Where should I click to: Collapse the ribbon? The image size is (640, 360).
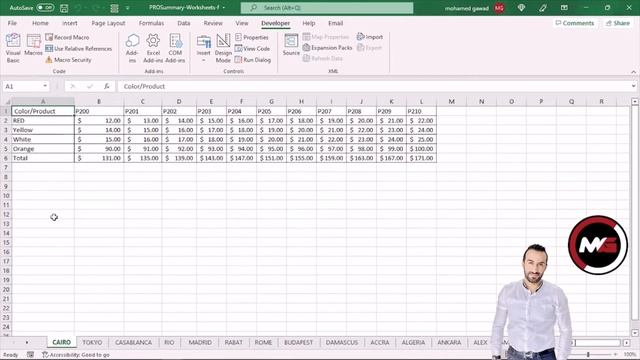633,72
